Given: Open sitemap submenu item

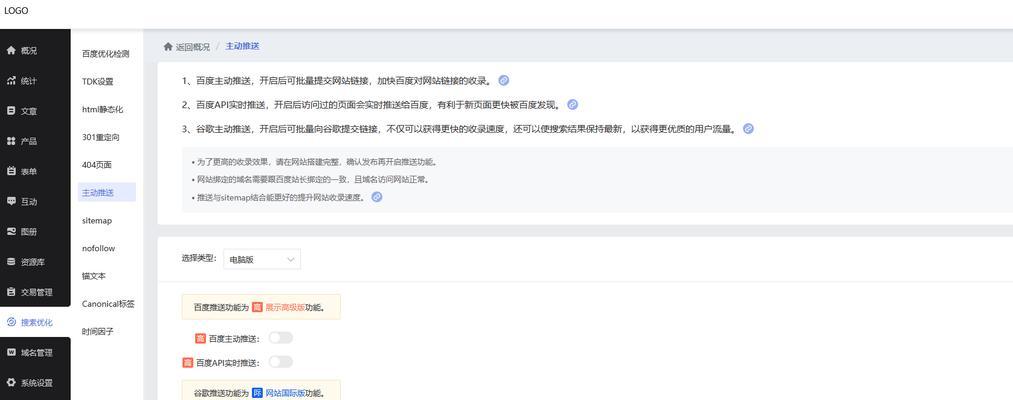Looking at the screenshot, I should coord(97,220).
